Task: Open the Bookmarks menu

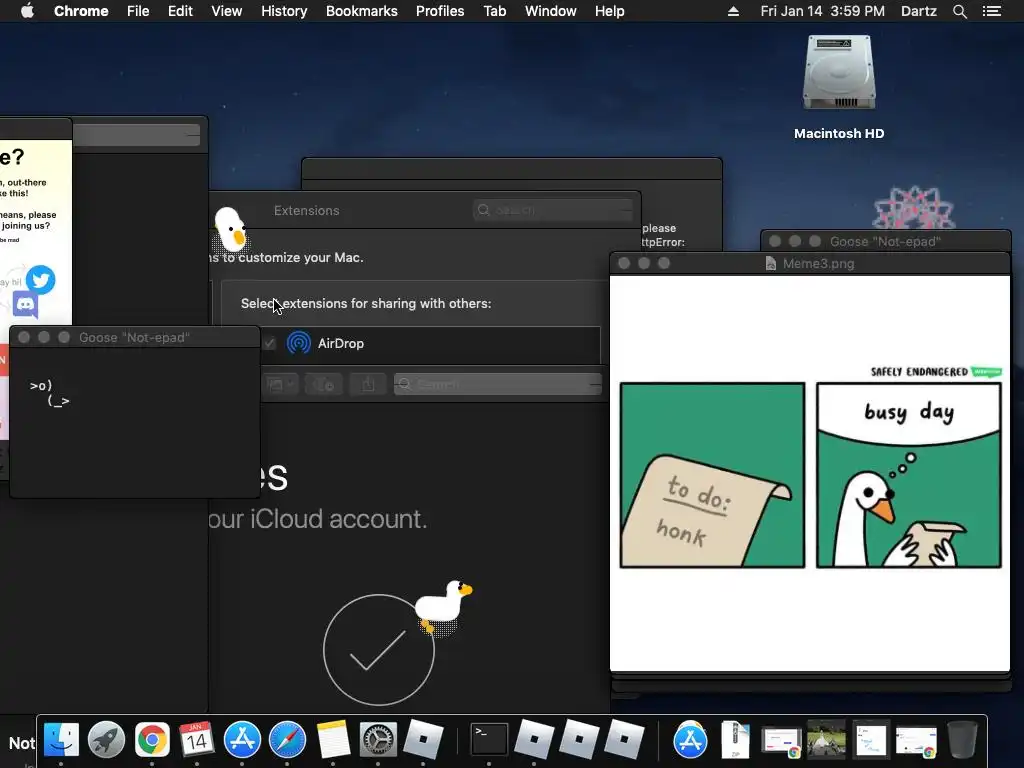Action: (x=362, y=11)
